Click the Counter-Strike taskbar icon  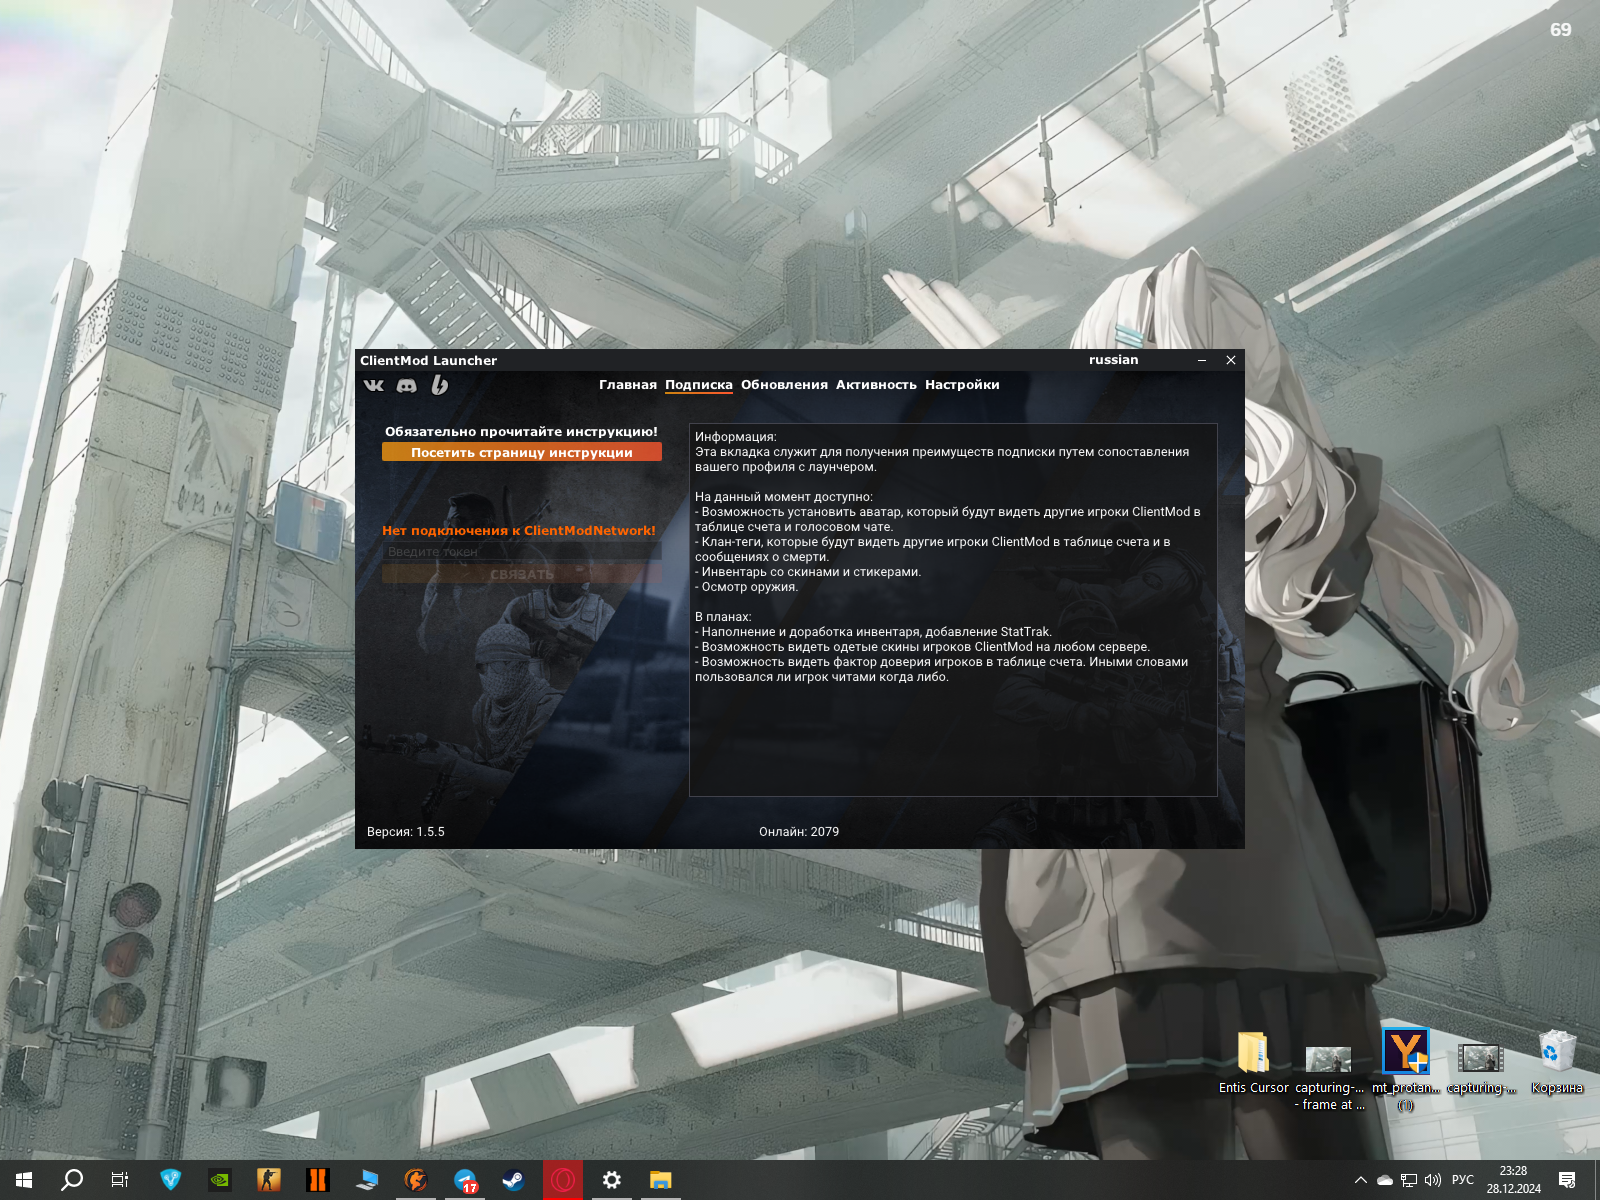(268, 1180)
